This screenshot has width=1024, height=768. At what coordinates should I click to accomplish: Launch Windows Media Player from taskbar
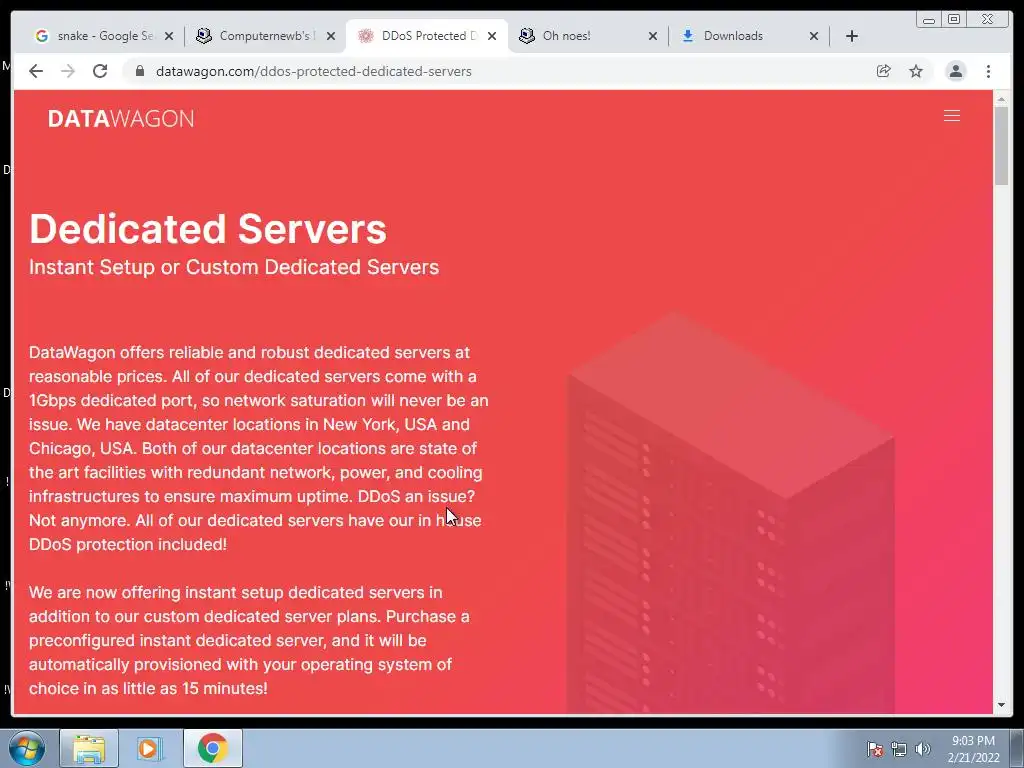coord(150,748)
